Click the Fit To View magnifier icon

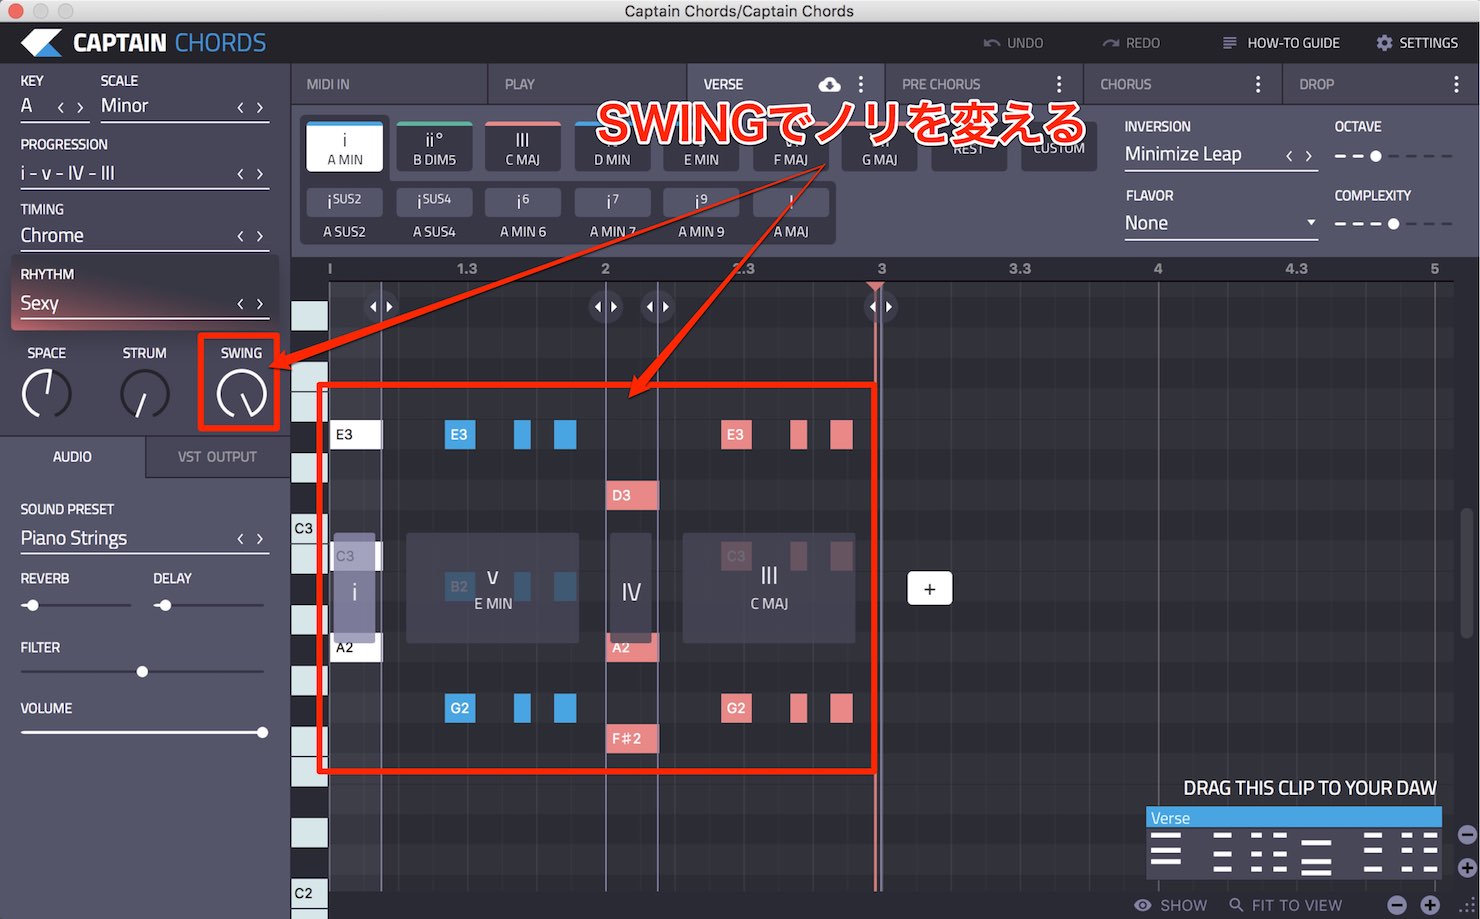[1236, 905]
